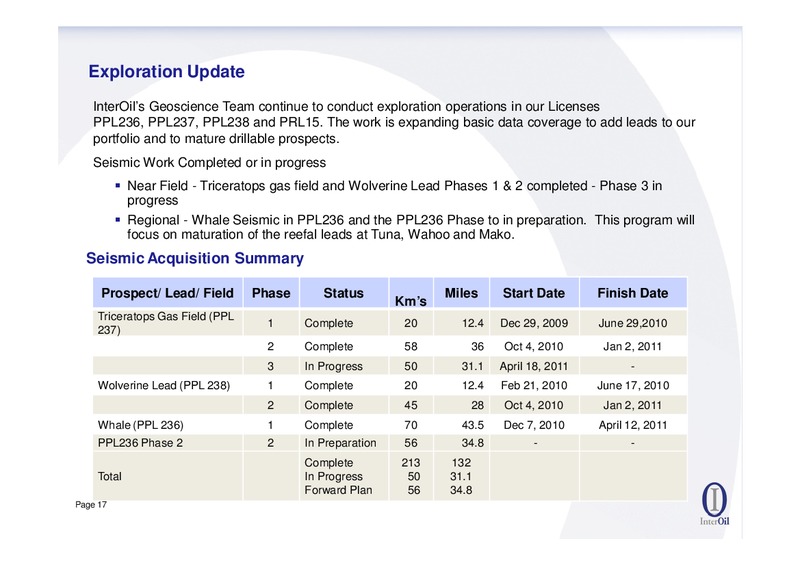
Task: Click the Prospect/ Lead/ Field column header
Action: [167, 293]
